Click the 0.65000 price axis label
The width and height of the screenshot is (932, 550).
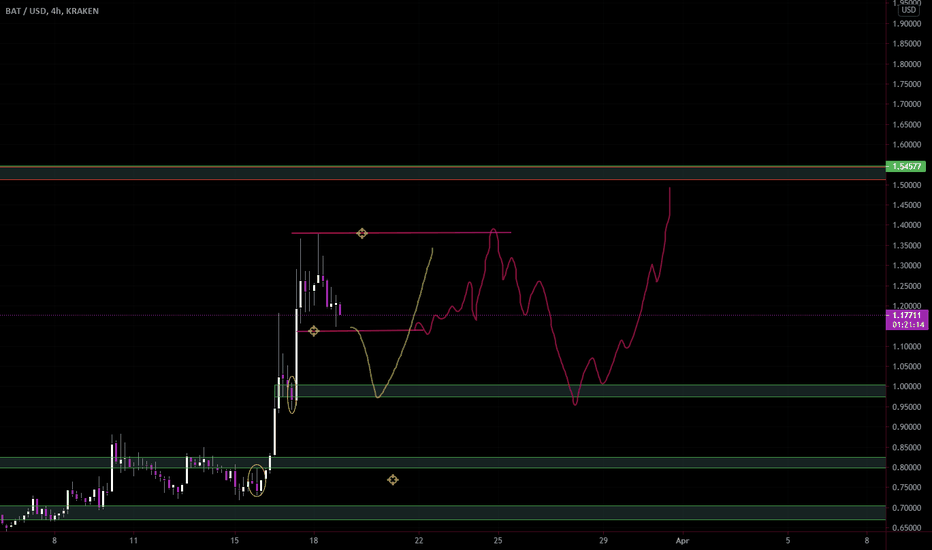tap(906, 528)
